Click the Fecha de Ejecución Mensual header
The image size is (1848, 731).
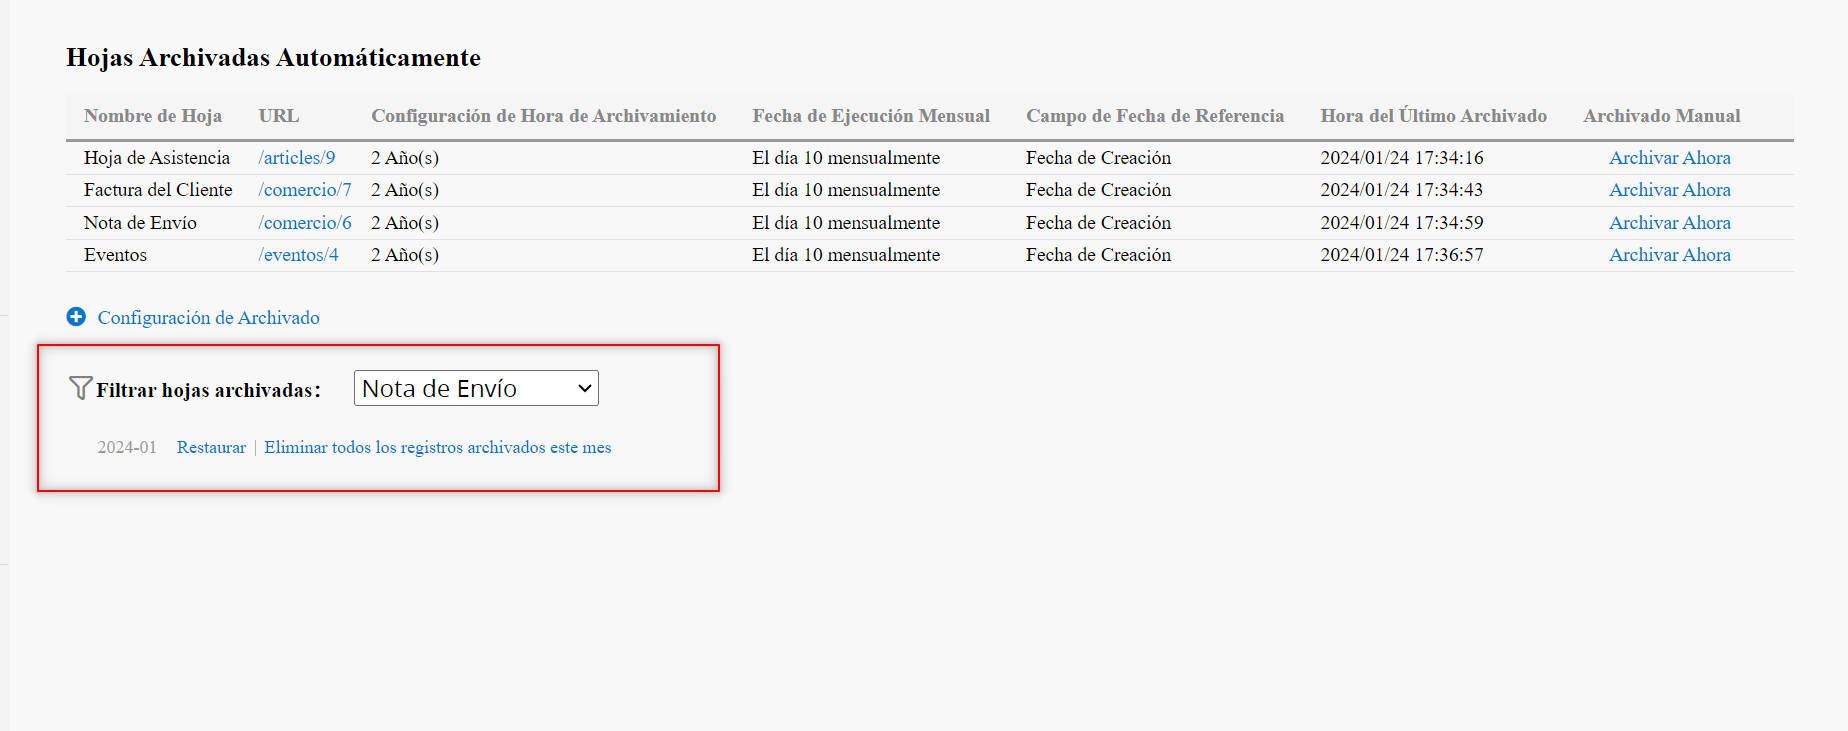pos(871,116)
